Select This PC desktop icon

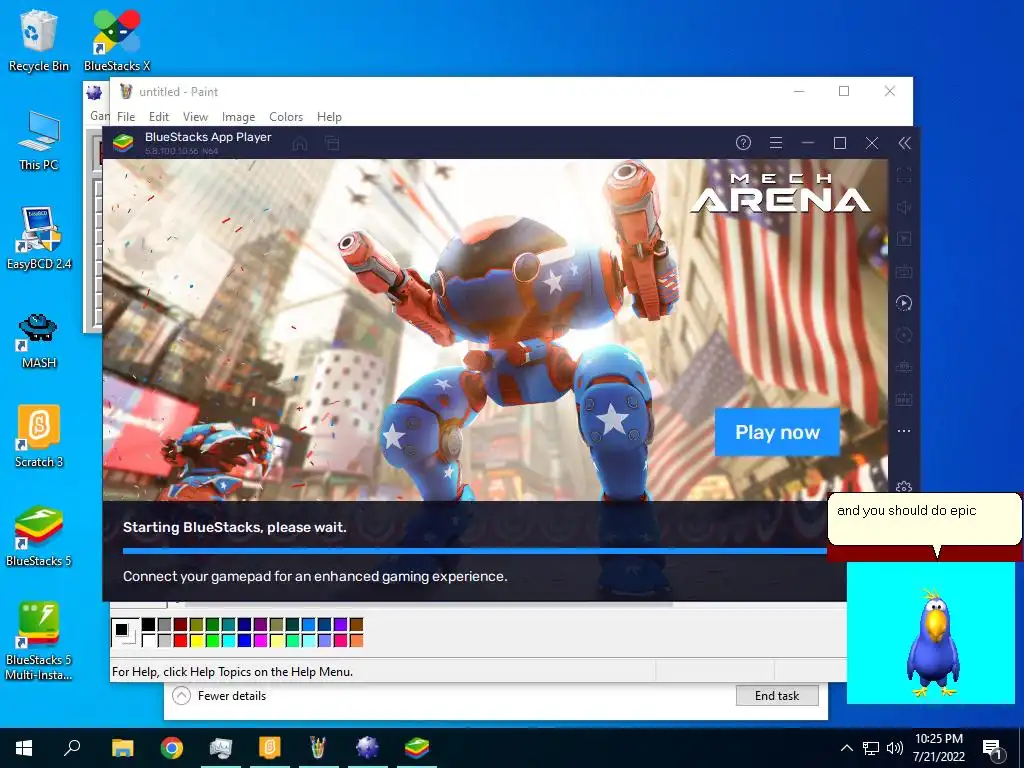pos(39,141)
